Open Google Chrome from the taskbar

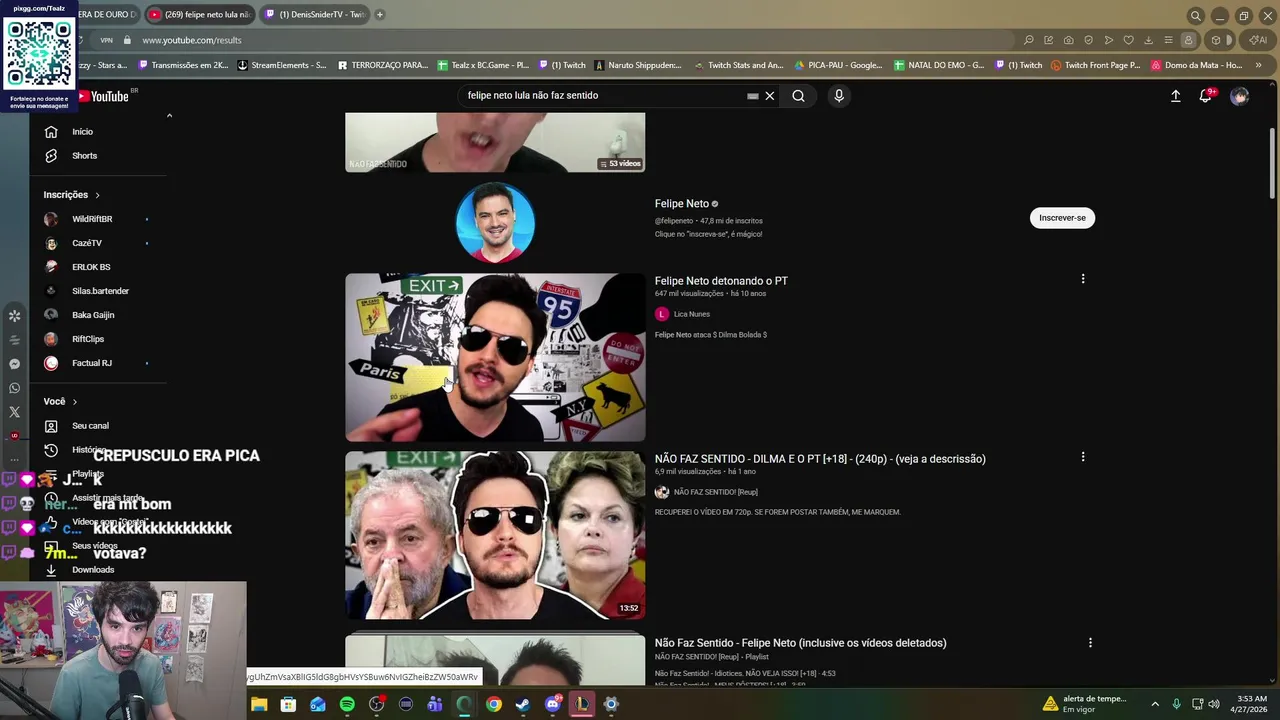(x=494, y=704)
